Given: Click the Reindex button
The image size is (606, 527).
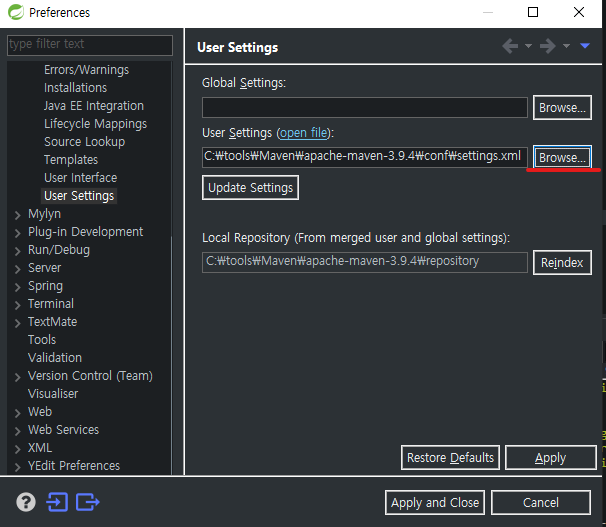Looking at the screenshot, I should click(x=562, y=263).
